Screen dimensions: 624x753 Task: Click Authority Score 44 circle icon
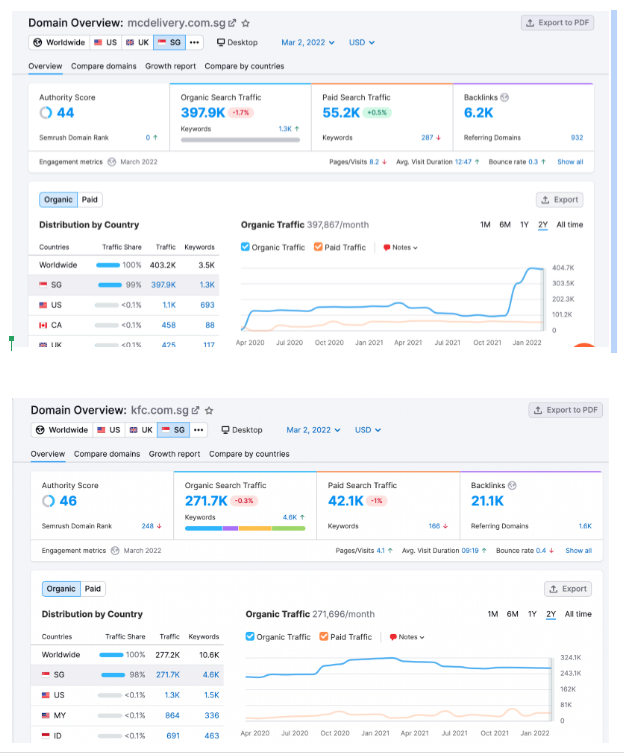pyautogui.click(x=46, y=112)
